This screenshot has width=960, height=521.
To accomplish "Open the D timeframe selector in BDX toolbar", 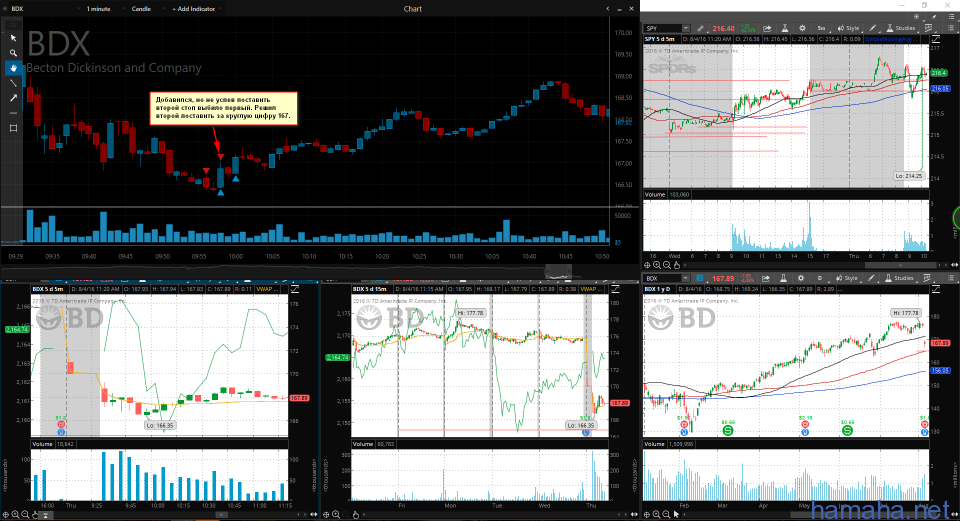I will click(820, 278).
